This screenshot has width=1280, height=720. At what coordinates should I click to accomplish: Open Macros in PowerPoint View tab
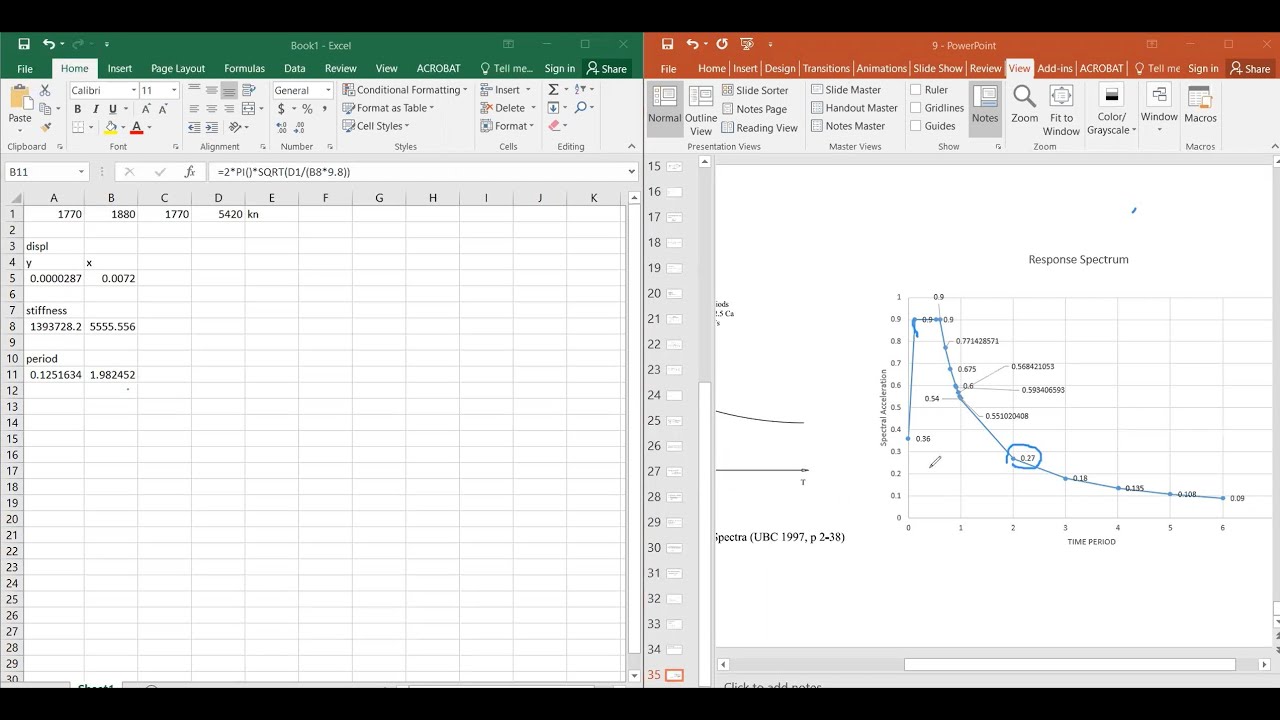(1200, 103)
